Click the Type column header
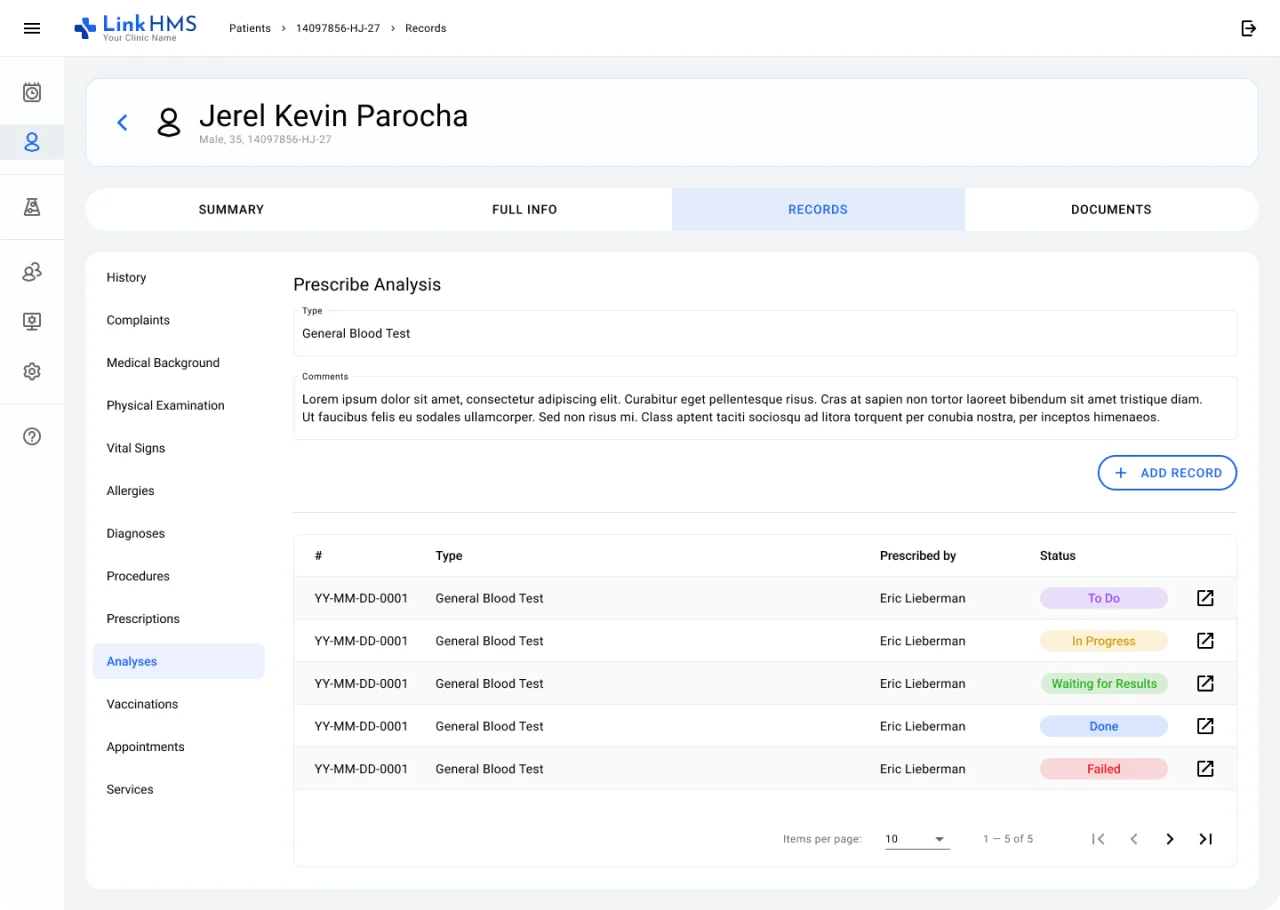1280x910 pixels. click(449, 556)
